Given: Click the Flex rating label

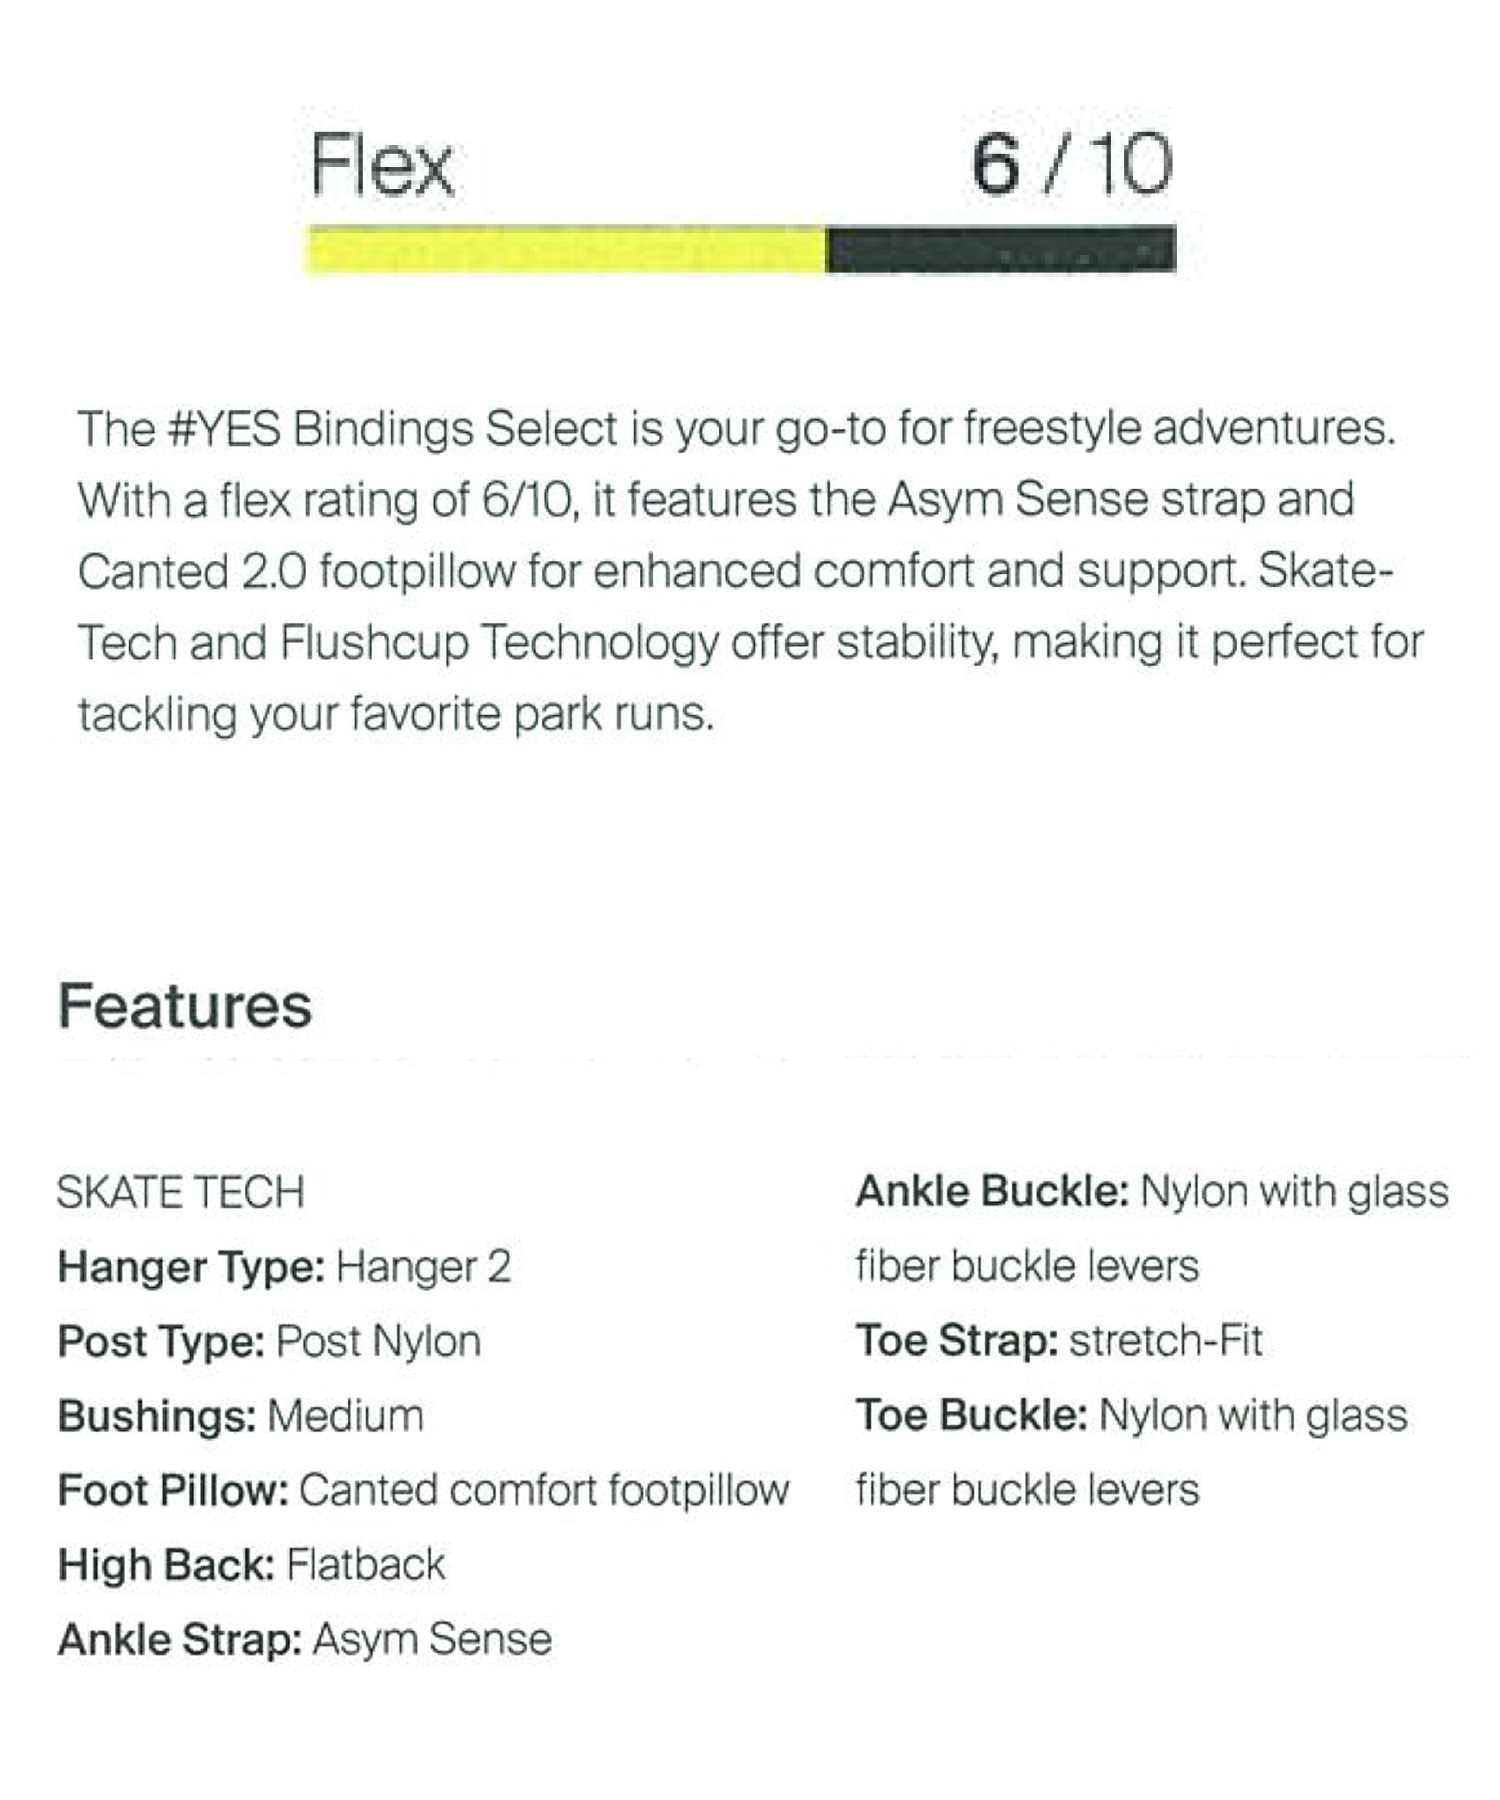Looking at the screenshot, I should click(382, 165).
